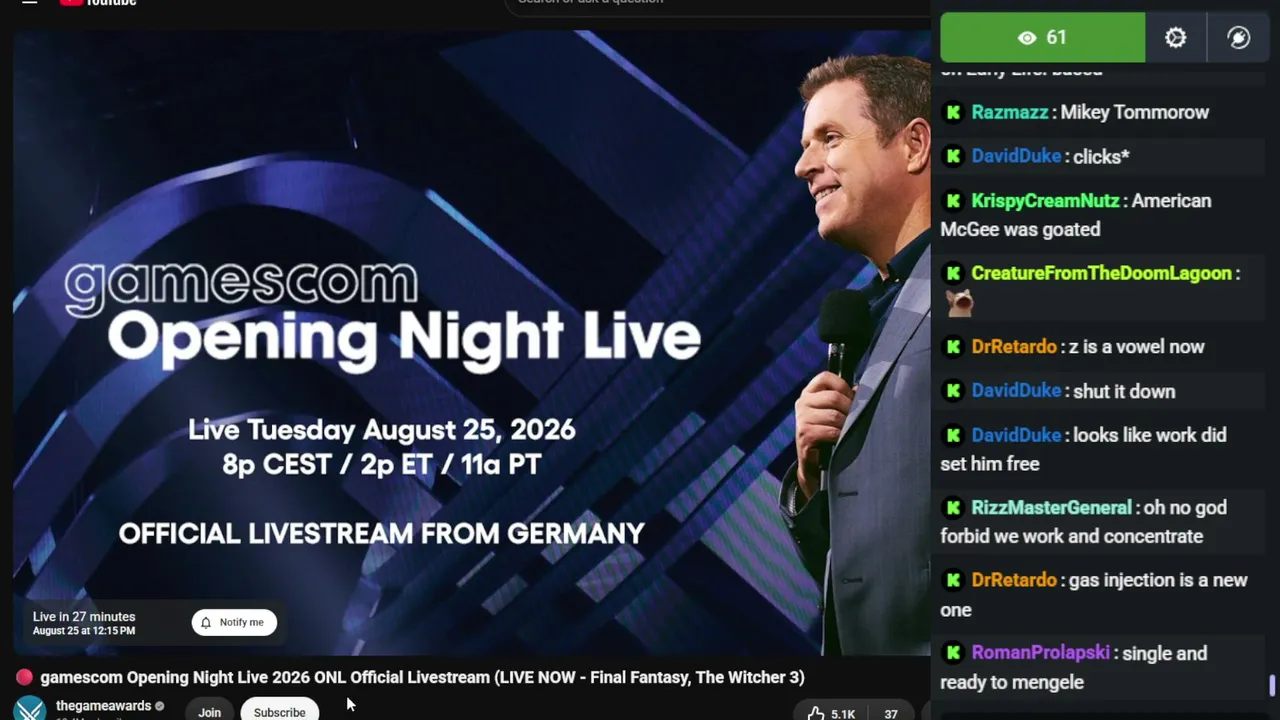The image size is (1280, 720).
Task: Click the 'American McGee was goated' message
Action: click(x=1076, y=215)
